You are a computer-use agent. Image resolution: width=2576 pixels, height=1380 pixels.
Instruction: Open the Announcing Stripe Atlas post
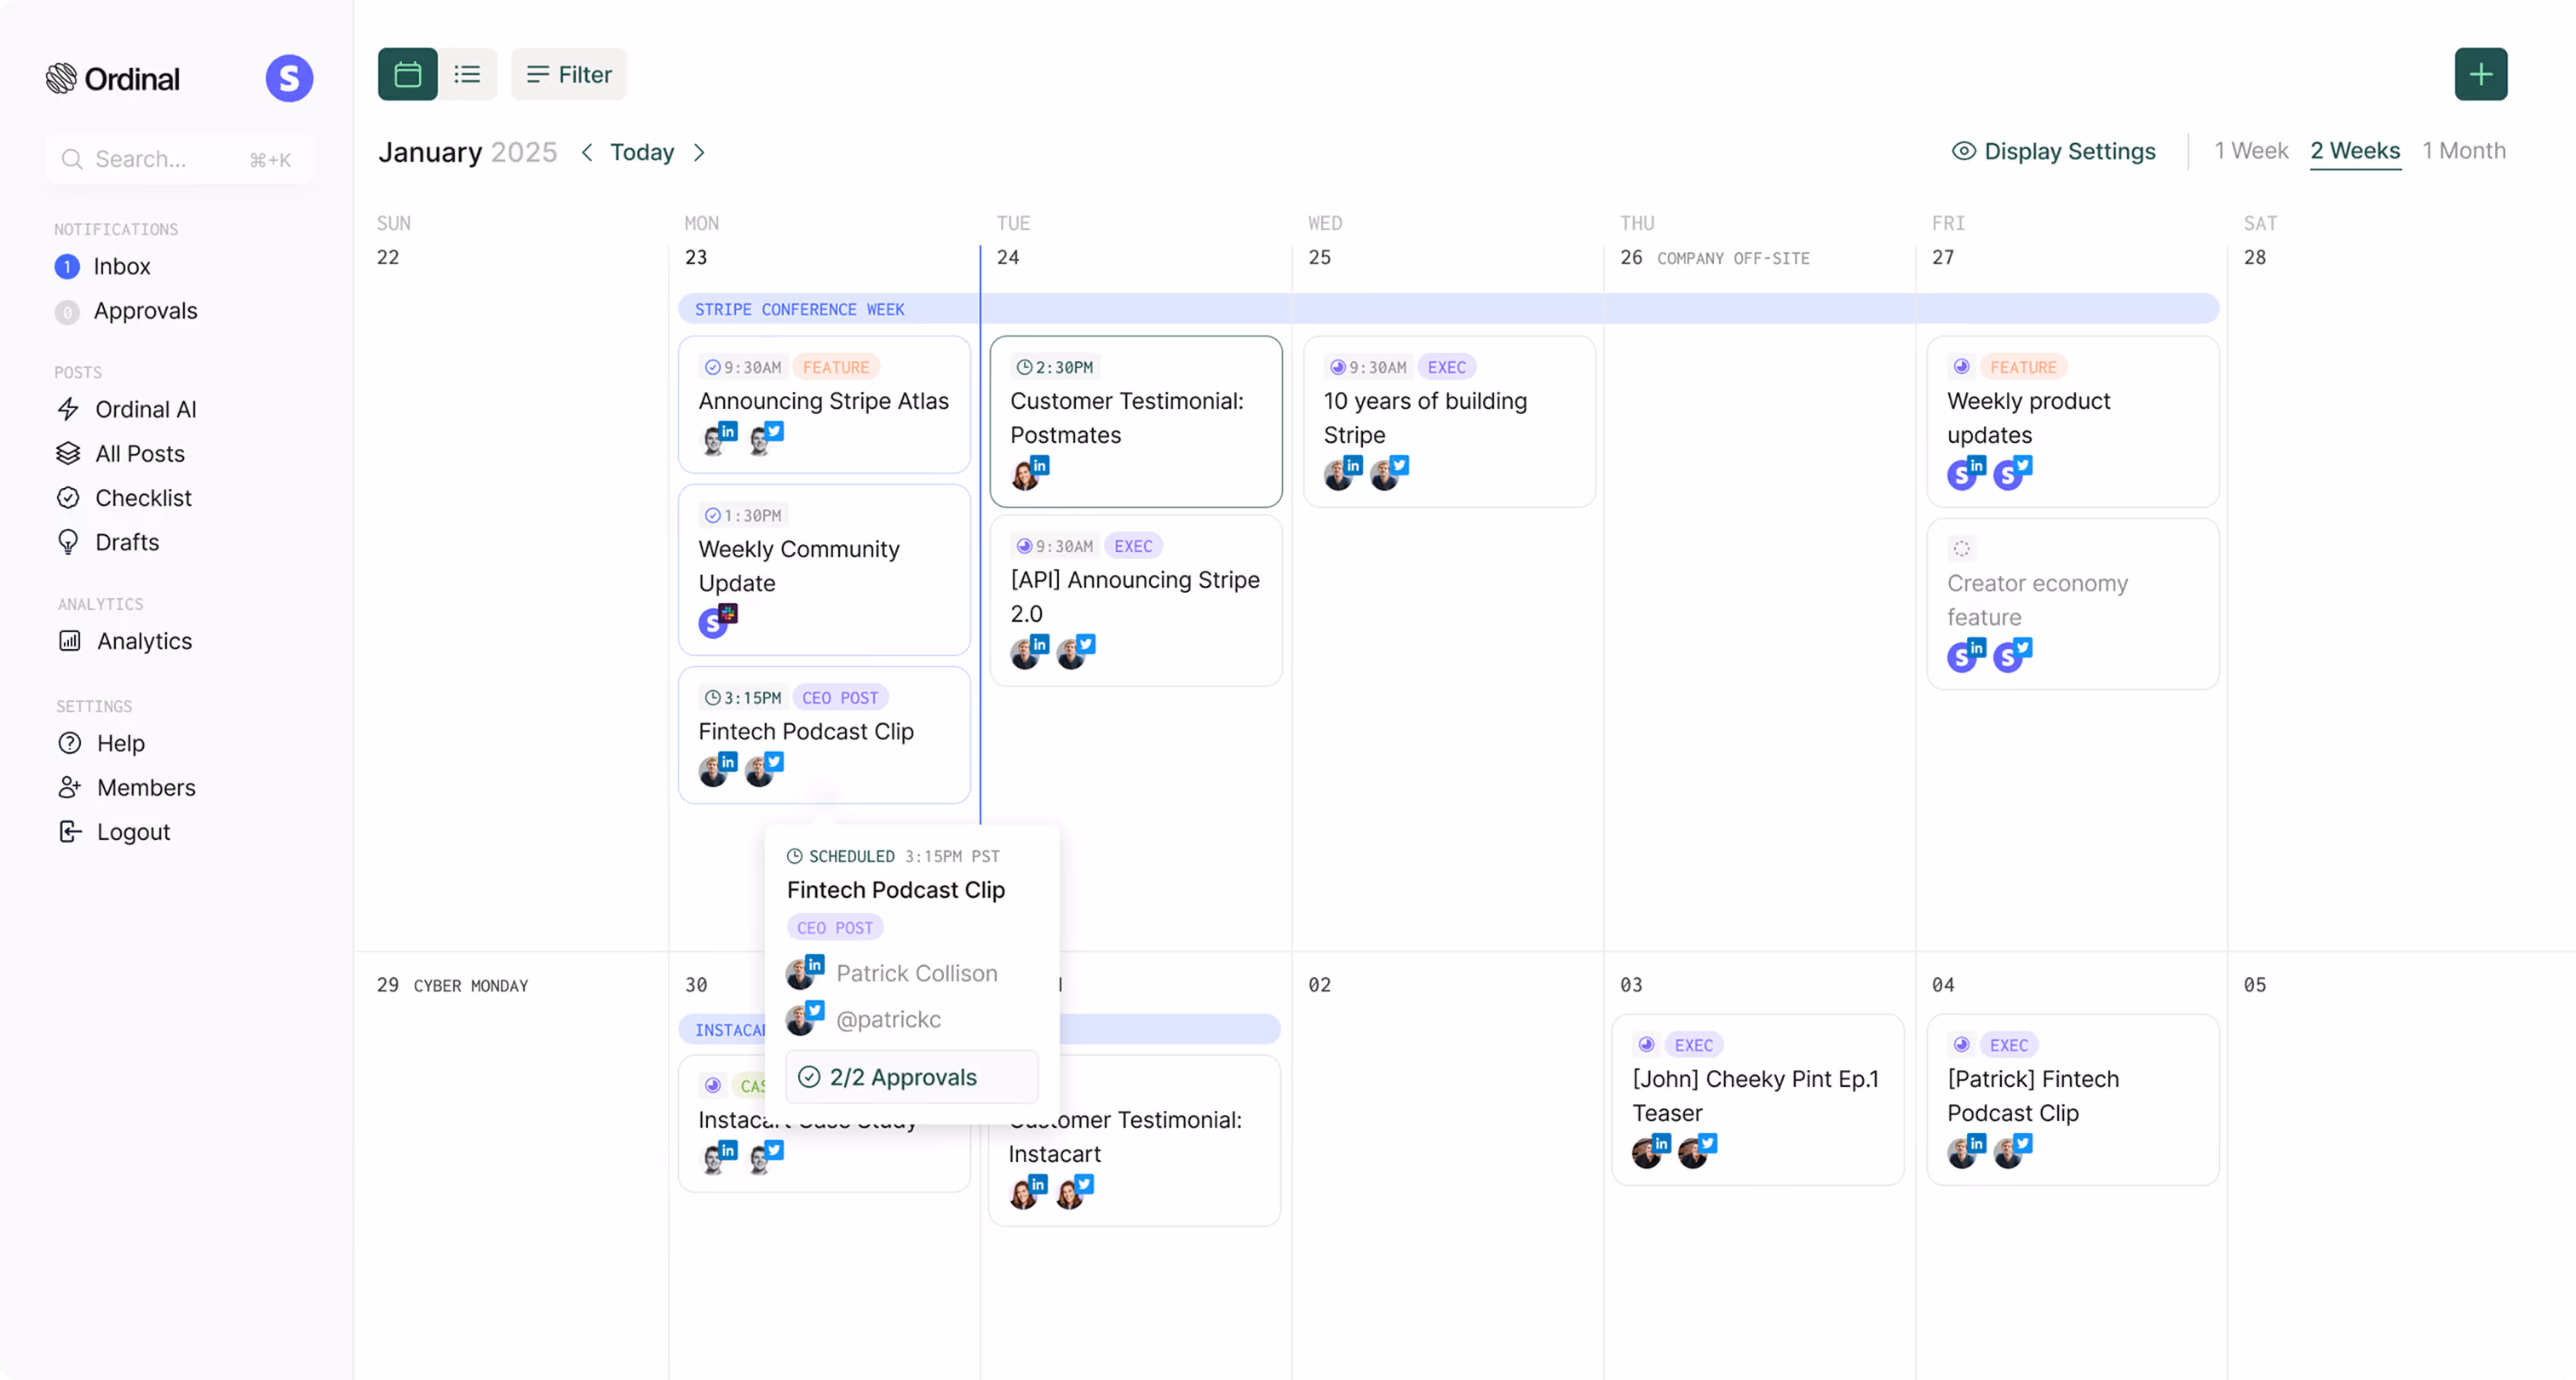tap(824, 404)
